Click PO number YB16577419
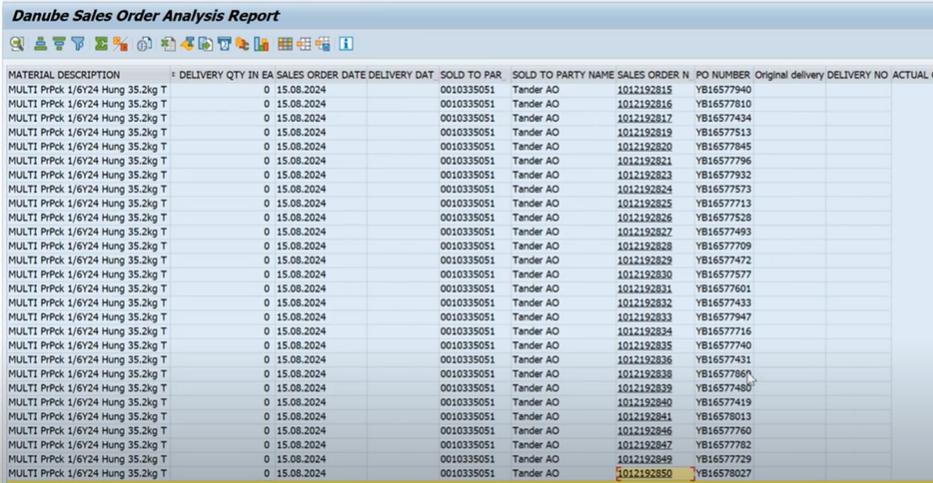This screenshot has height=483, width=933. 724,402
